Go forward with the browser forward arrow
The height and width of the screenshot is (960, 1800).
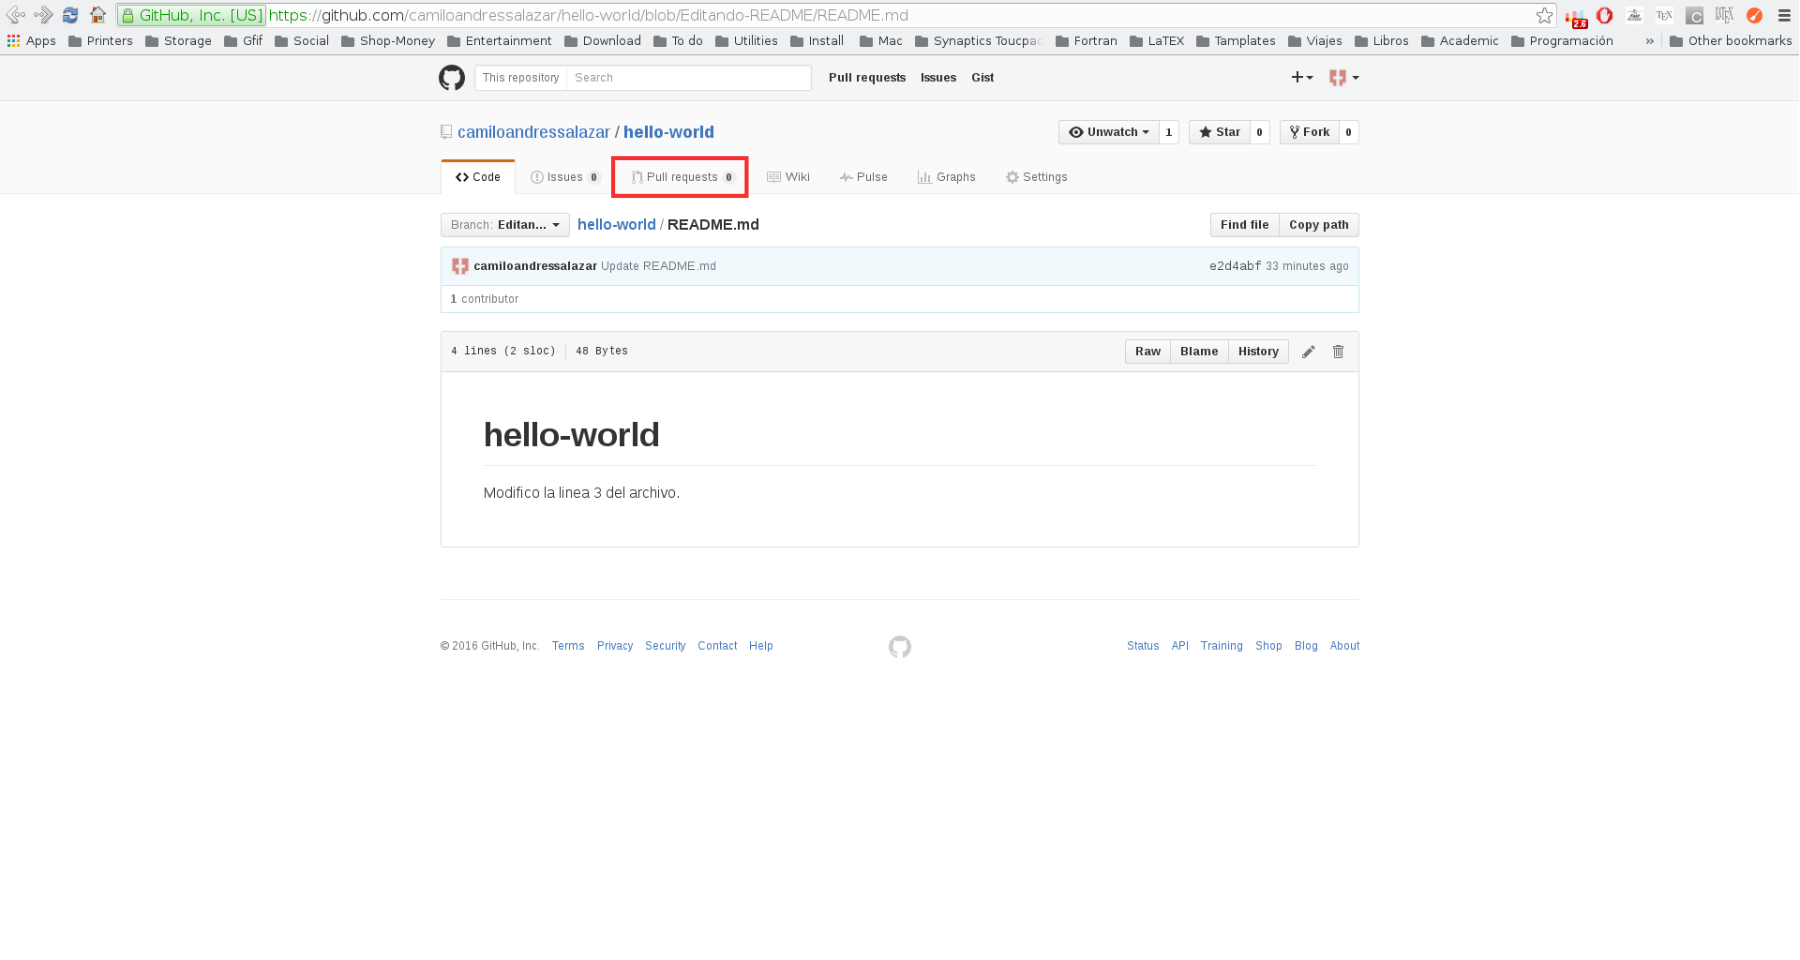pyautogui.click(x=43, y=15)
